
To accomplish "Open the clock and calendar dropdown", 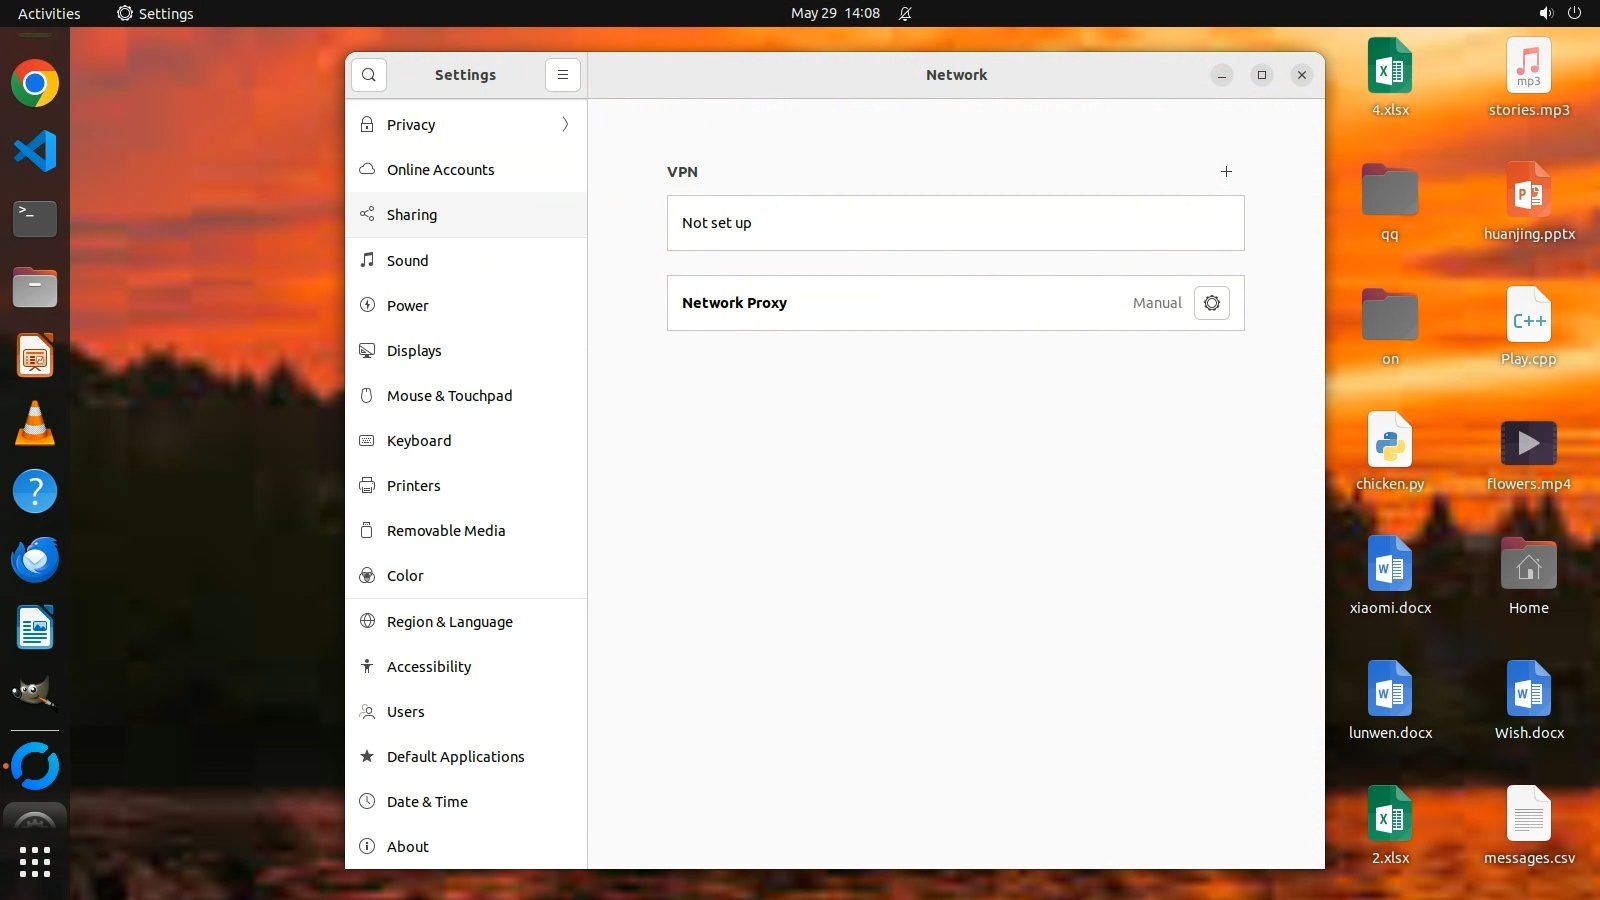I will (x=835, y=13).
